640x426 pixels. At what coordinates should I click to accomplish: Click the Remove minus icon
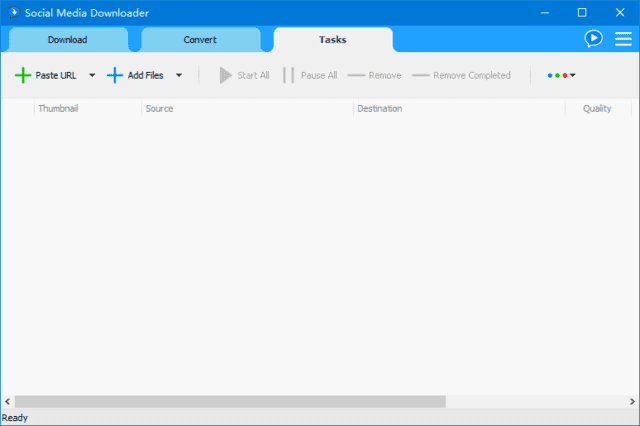(x=356, y=75)
